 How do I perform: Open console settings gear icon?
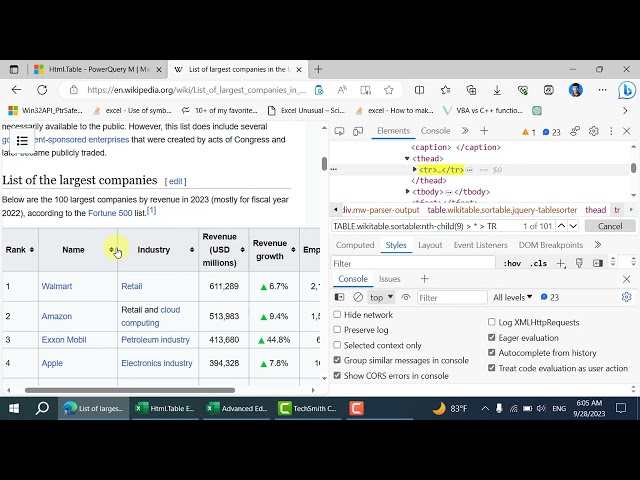tap(626, 297)
